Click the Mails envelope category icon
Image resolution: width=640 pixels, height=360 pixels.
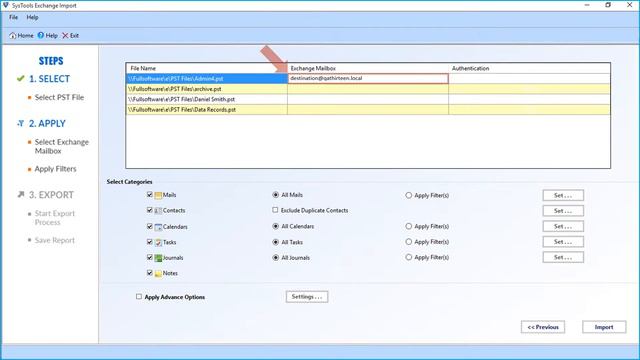(x=158, y=195)
